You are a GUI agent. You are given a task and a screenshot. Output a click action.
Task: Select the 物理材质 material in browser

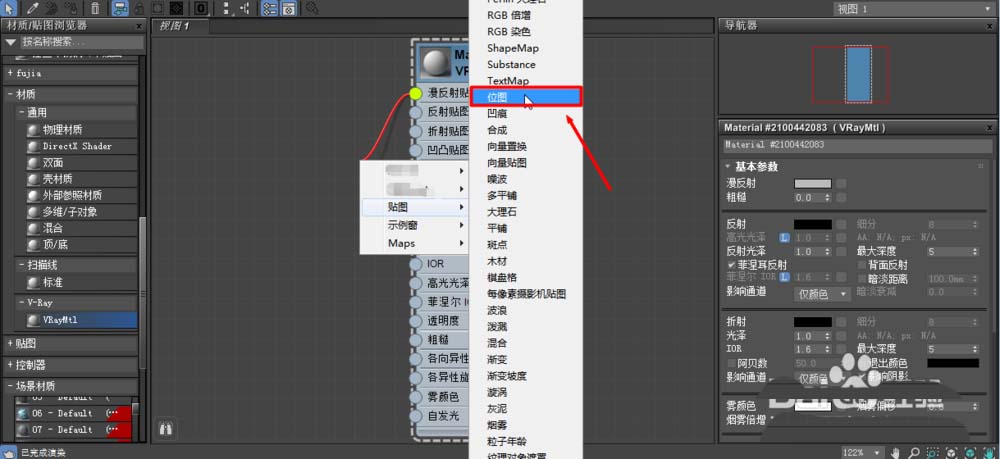click(62, 130)
